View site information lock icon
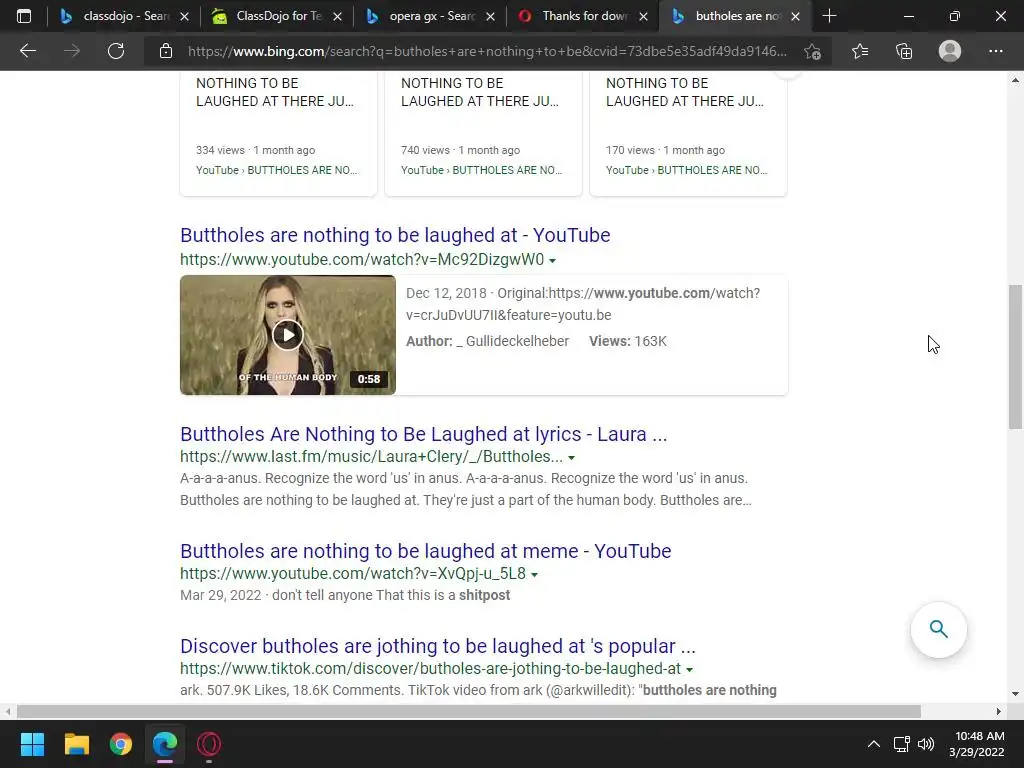Image resolution: width=1024 pixels, height=768 pixels. coord(166,51)
